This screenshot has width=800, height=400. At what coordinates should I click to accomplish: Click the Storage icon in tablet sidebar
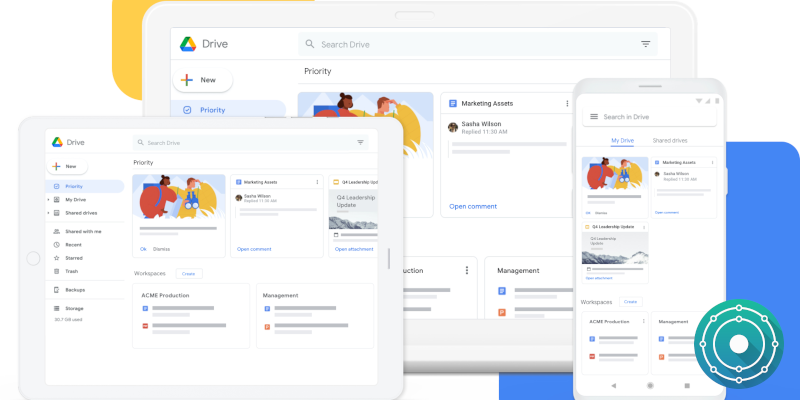[x=57, y=308]
